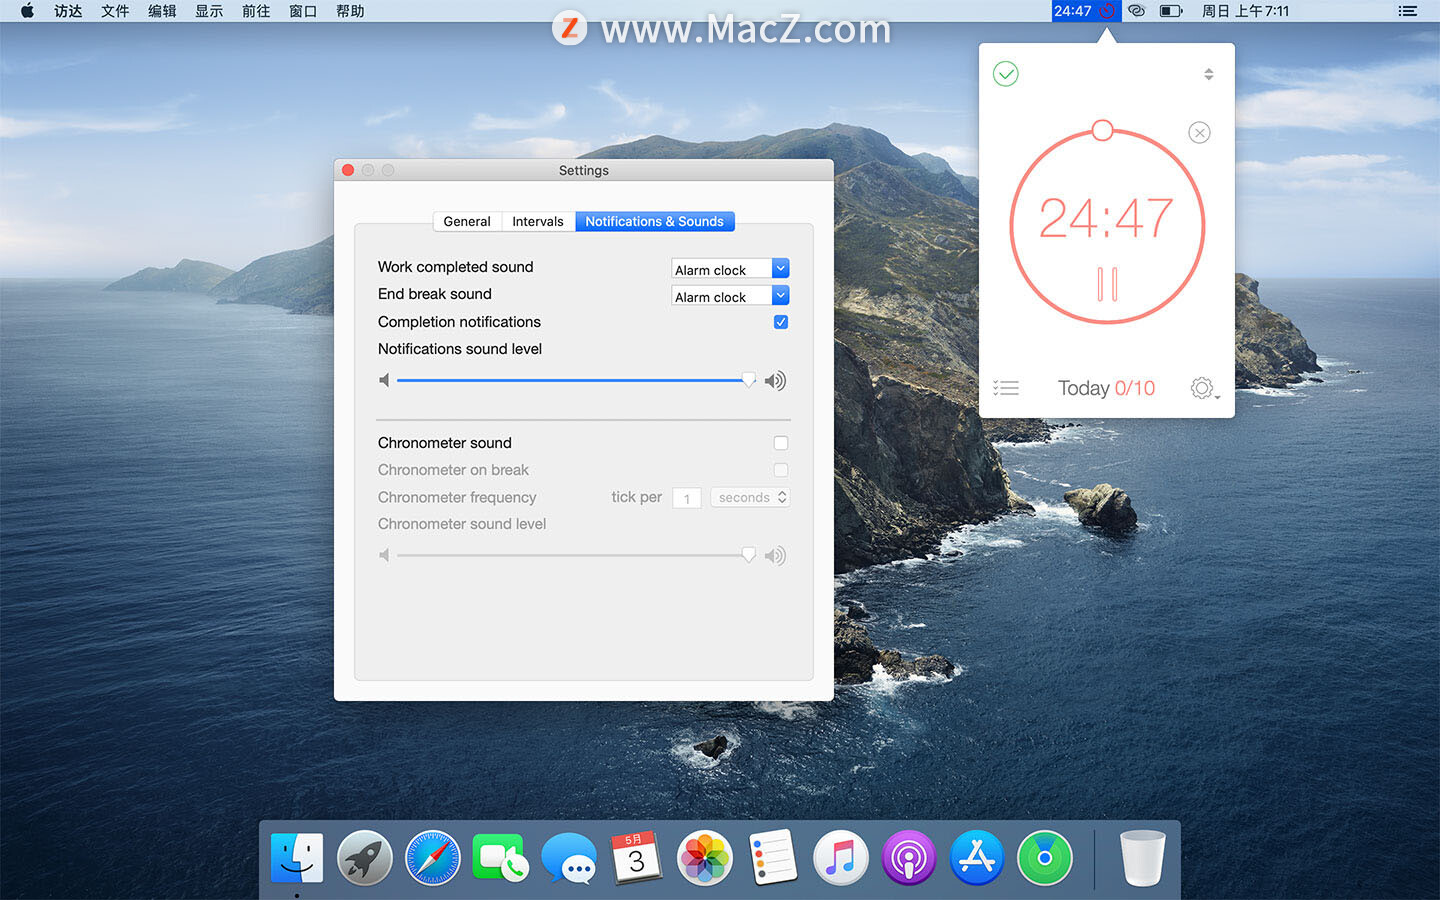Launch Launchpad from the Dock
The height and width of the screenshot is (900, 1440).
[x=365, y=858]
